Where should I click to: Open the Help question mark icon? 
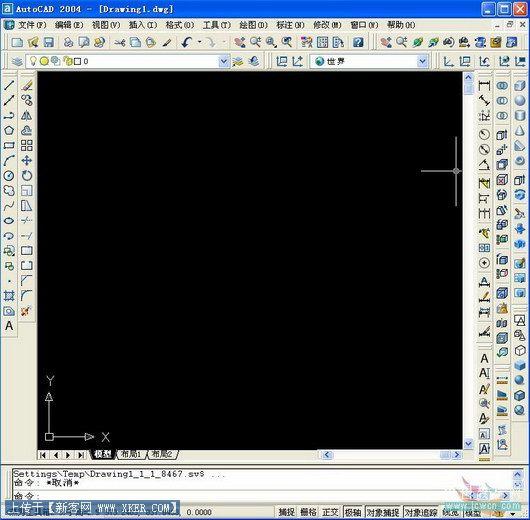358,42
